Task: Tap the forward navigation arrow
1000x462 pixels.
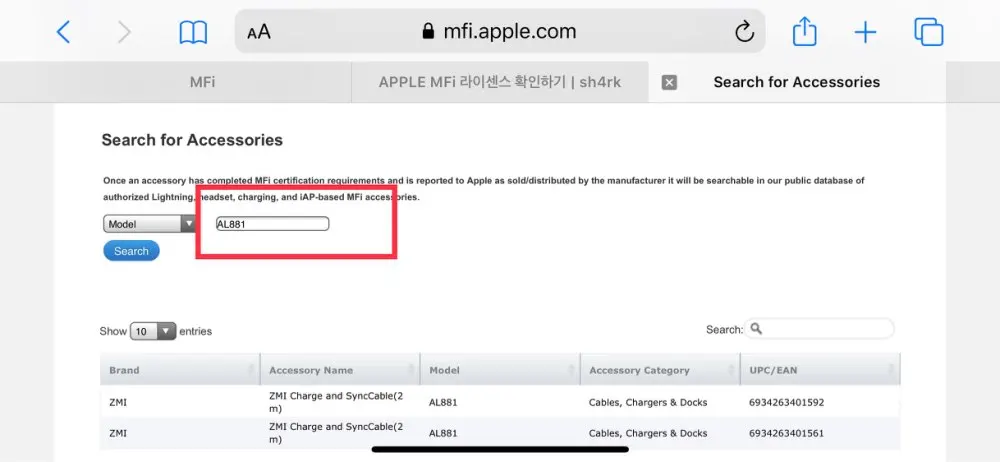Action: (124, 31)
